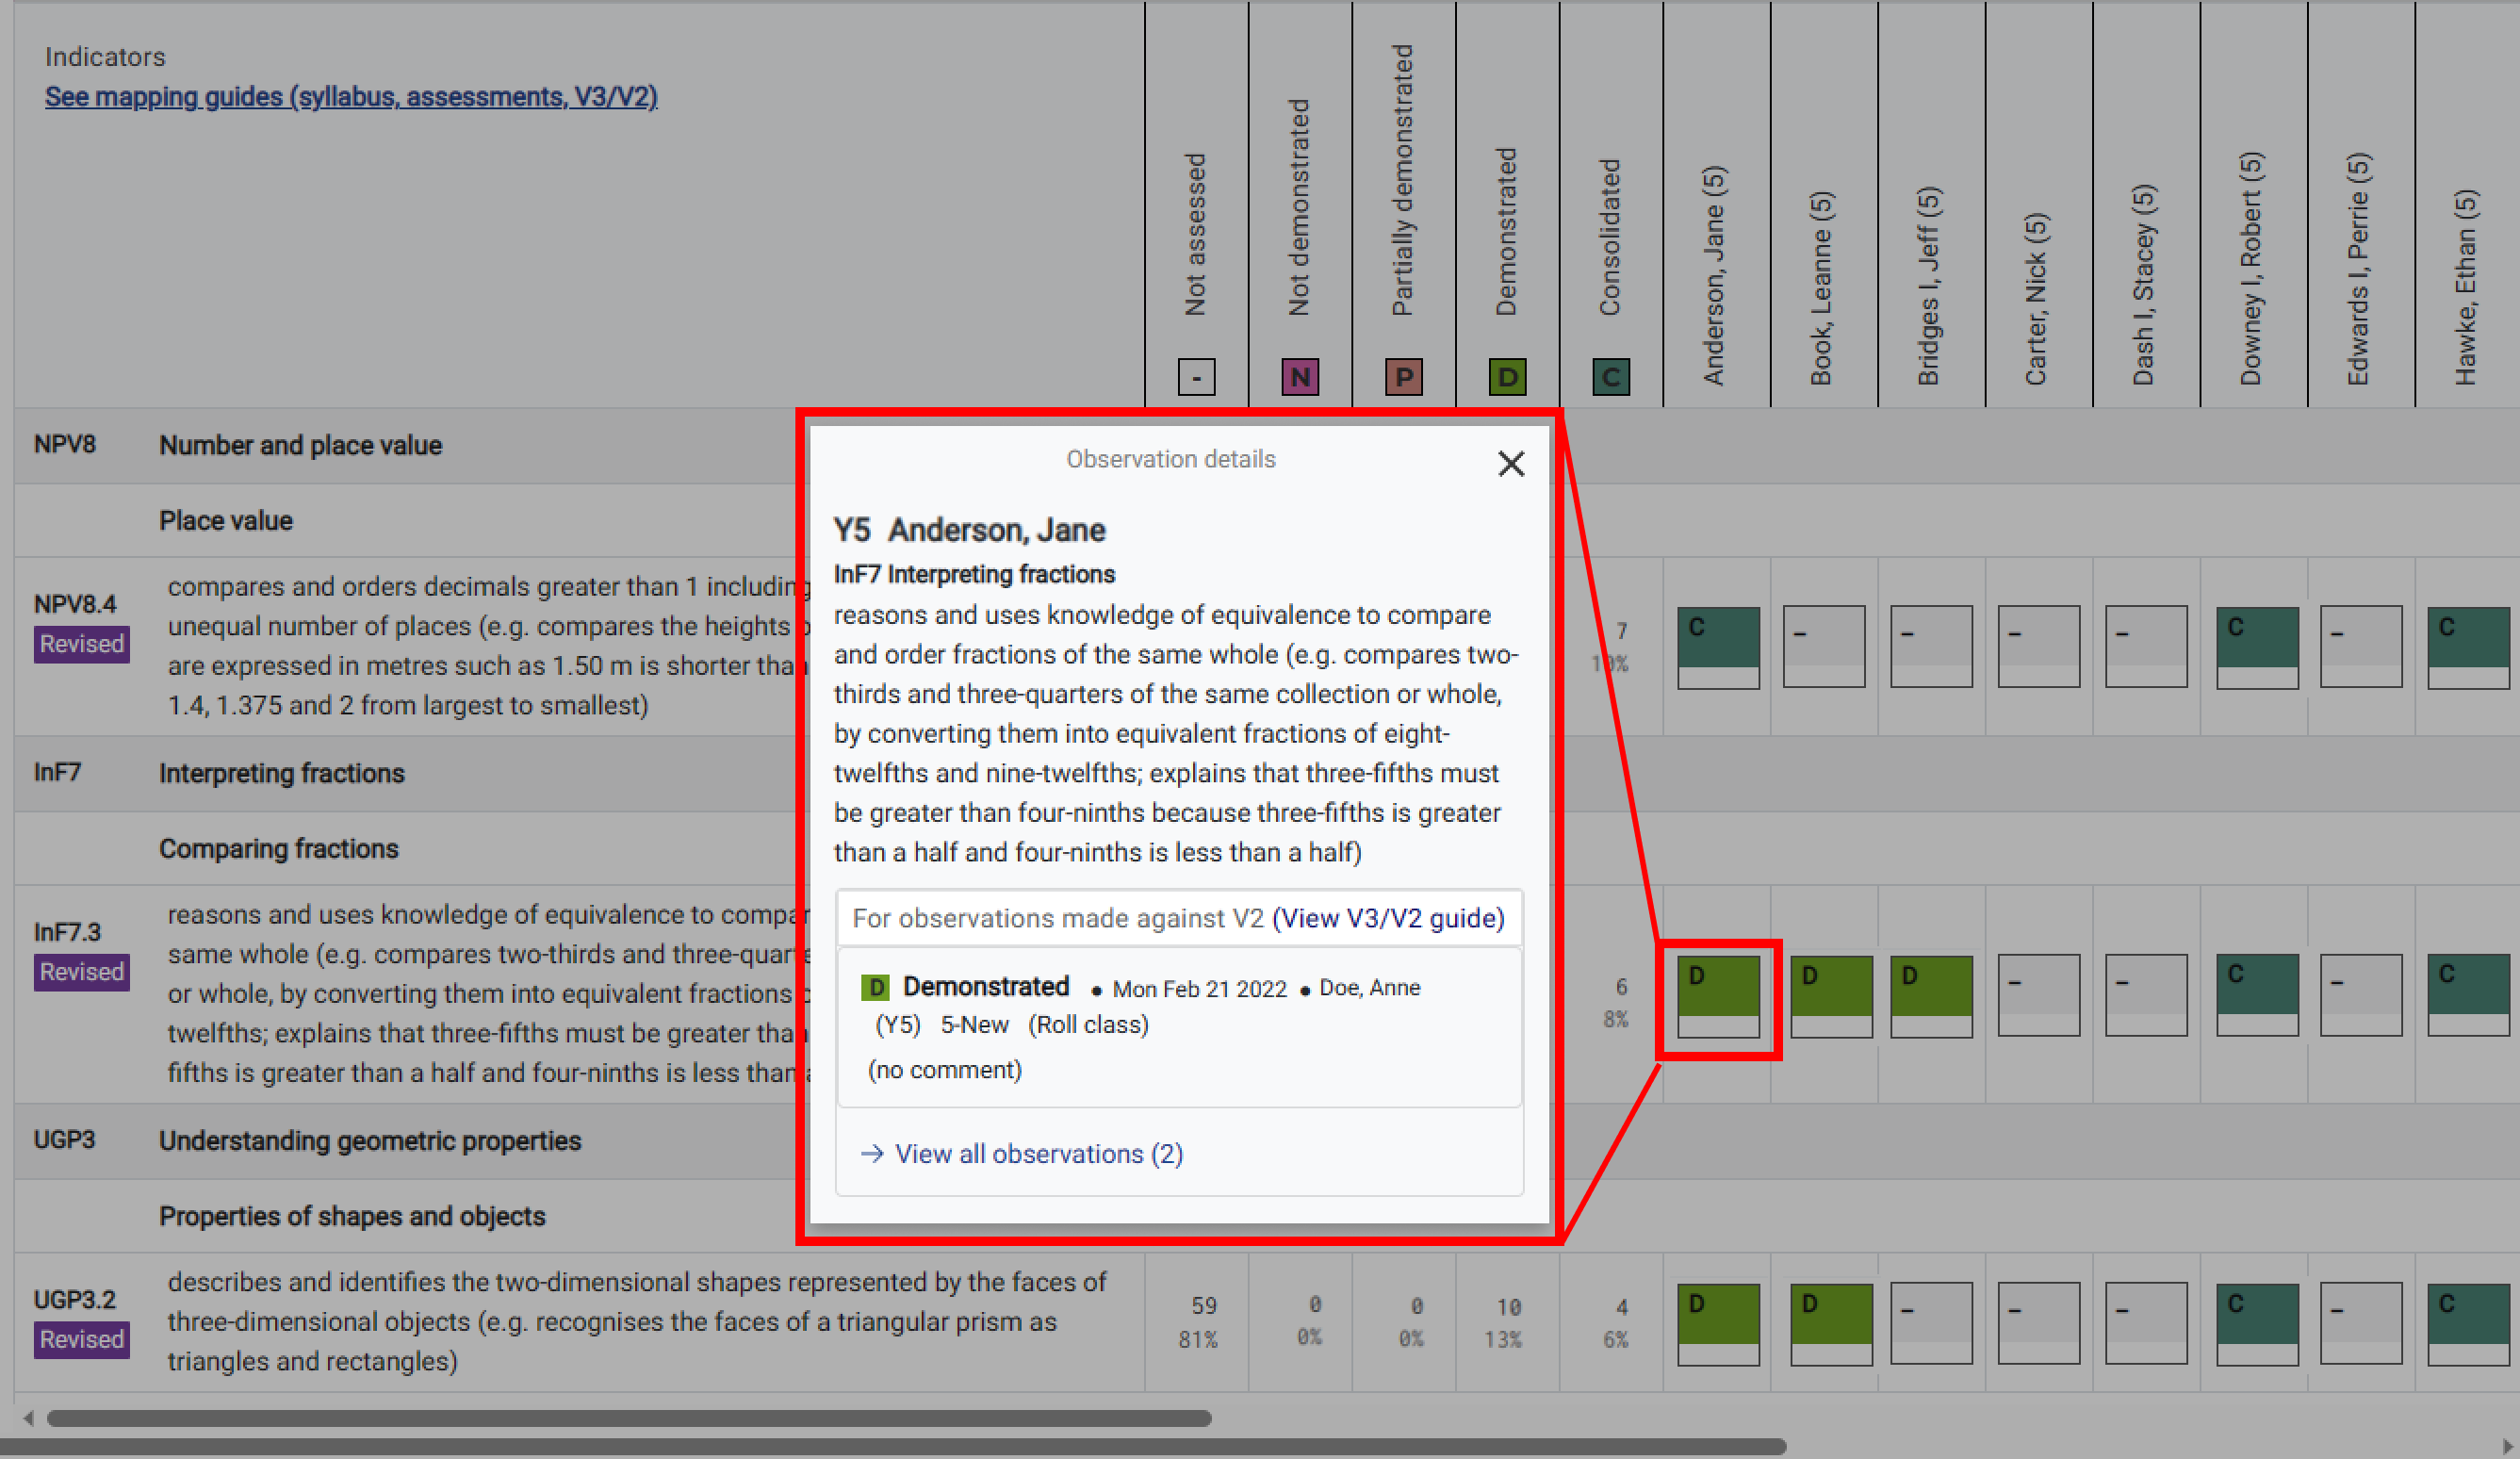Viewport: 2520px width, 1459px height.
Task: Click the left arrow of horizontal scrollbar
Action: [28, 1418]
